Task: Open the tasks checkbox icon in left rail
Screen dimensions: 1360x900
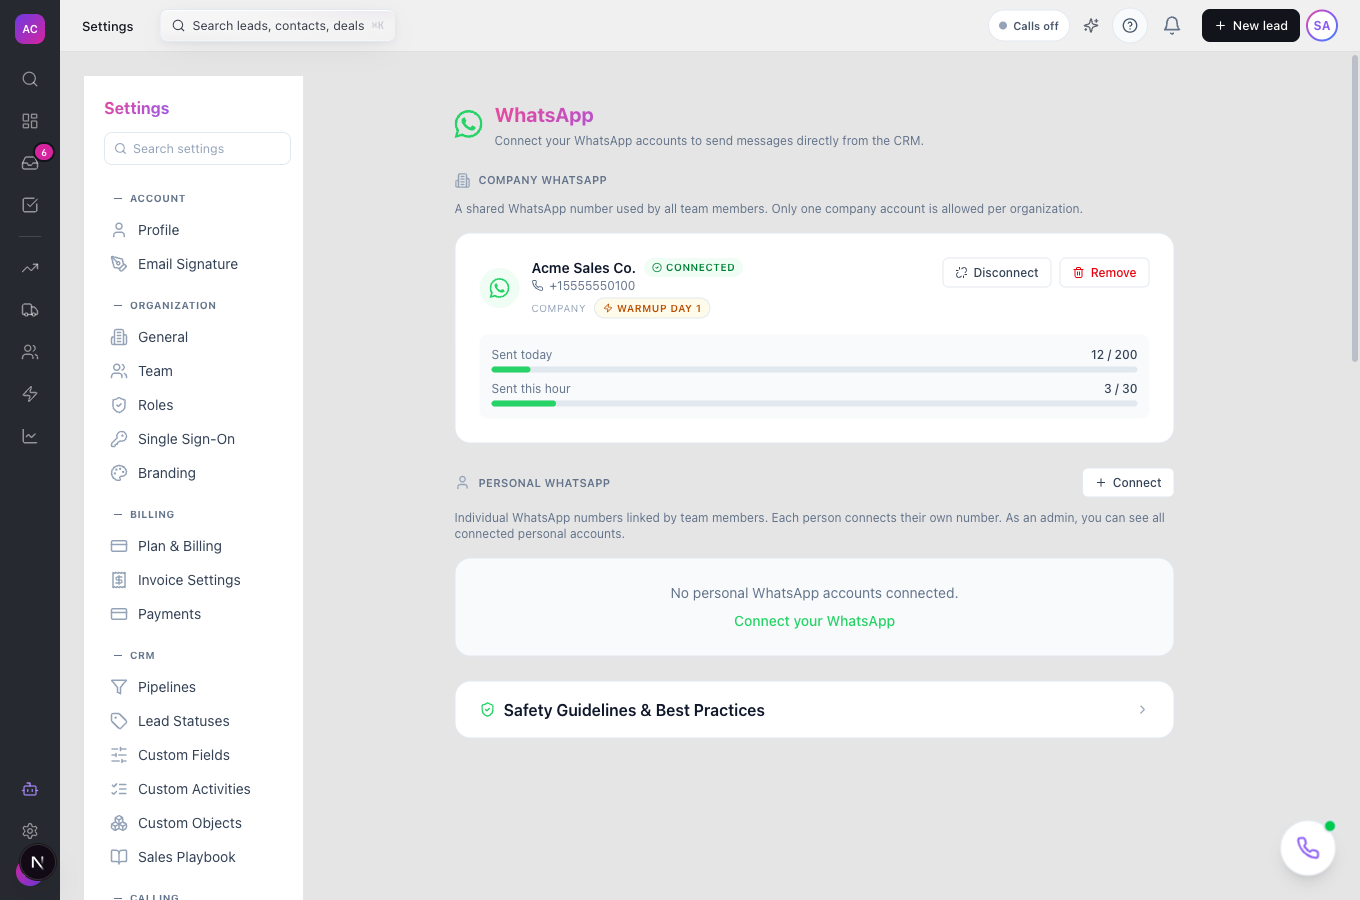Action: (30, 205)
